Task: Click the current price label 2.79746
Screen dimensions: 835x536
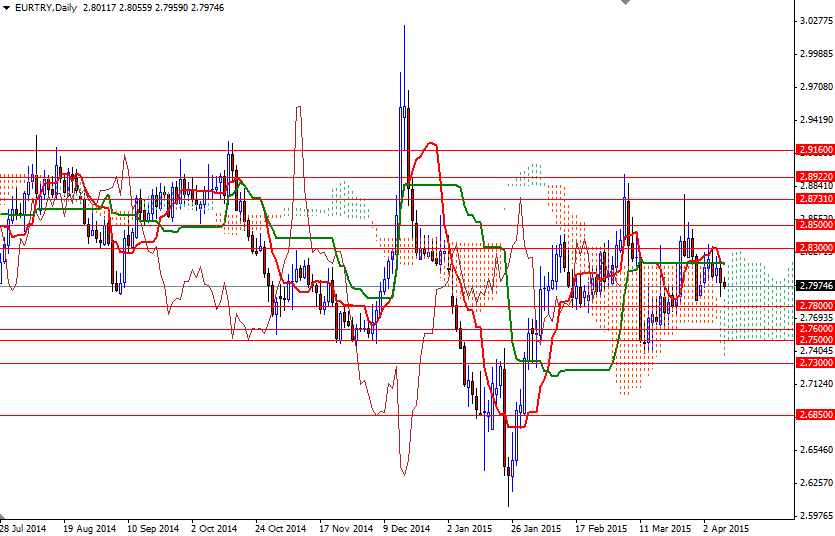Action: point(815,286)
